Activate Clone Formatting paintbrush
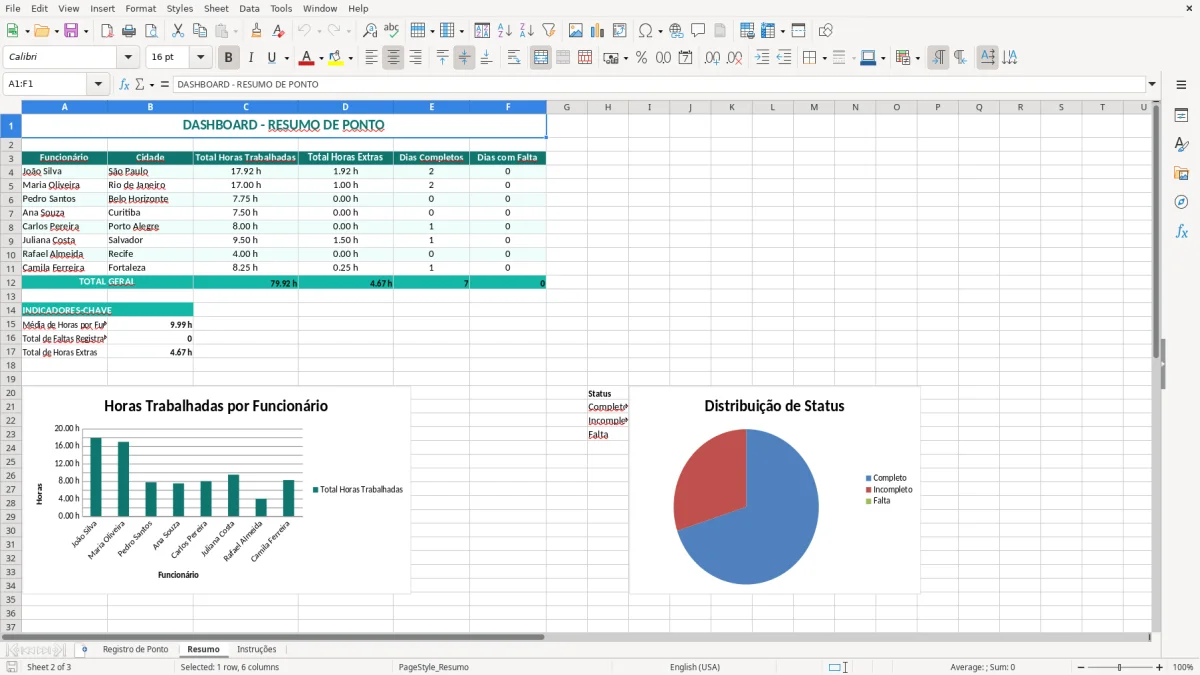Viewport: 1200px width, 675px height. (257, 31)
